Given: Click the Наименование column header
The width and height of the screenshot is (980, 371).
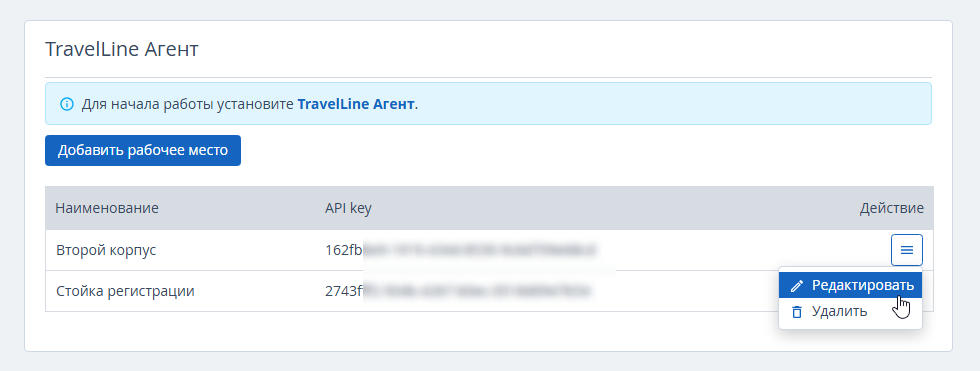Looking at the screenshot, I should (x=107, y=208).
